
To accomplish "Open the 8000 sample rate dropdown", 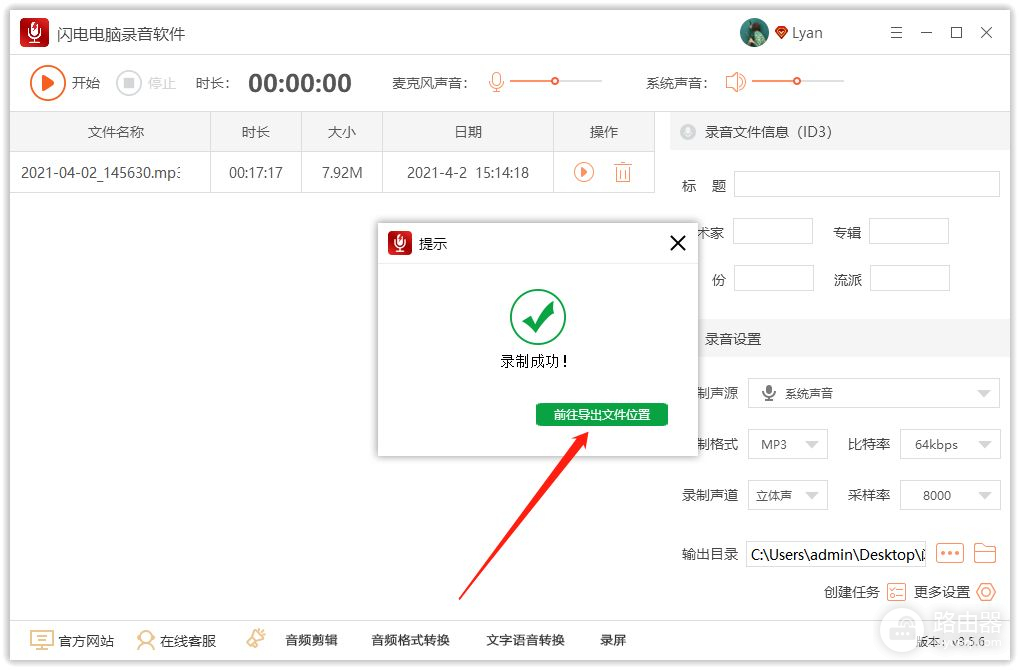I will click(985, 495).
